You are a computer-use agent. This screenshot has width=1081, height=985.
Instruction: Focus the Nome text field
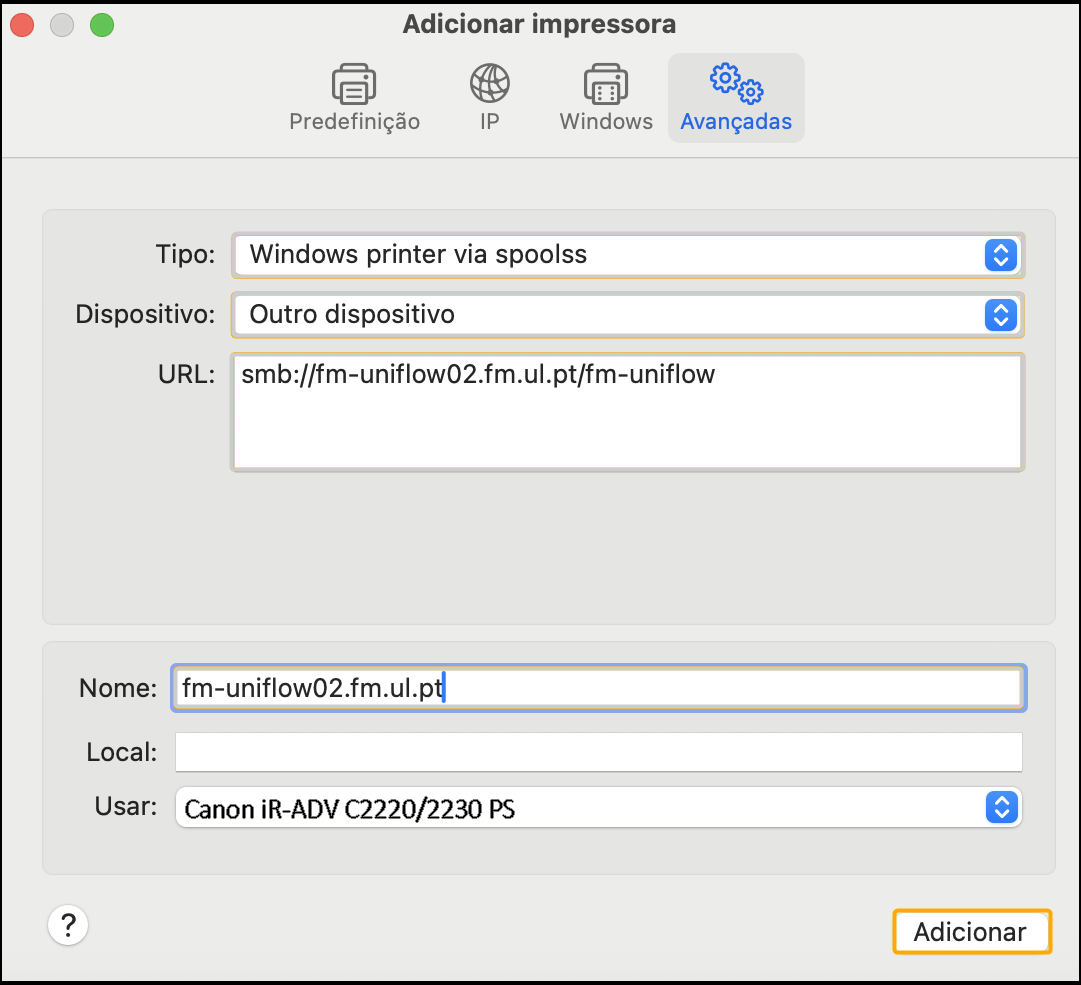[x=598, y=688]
